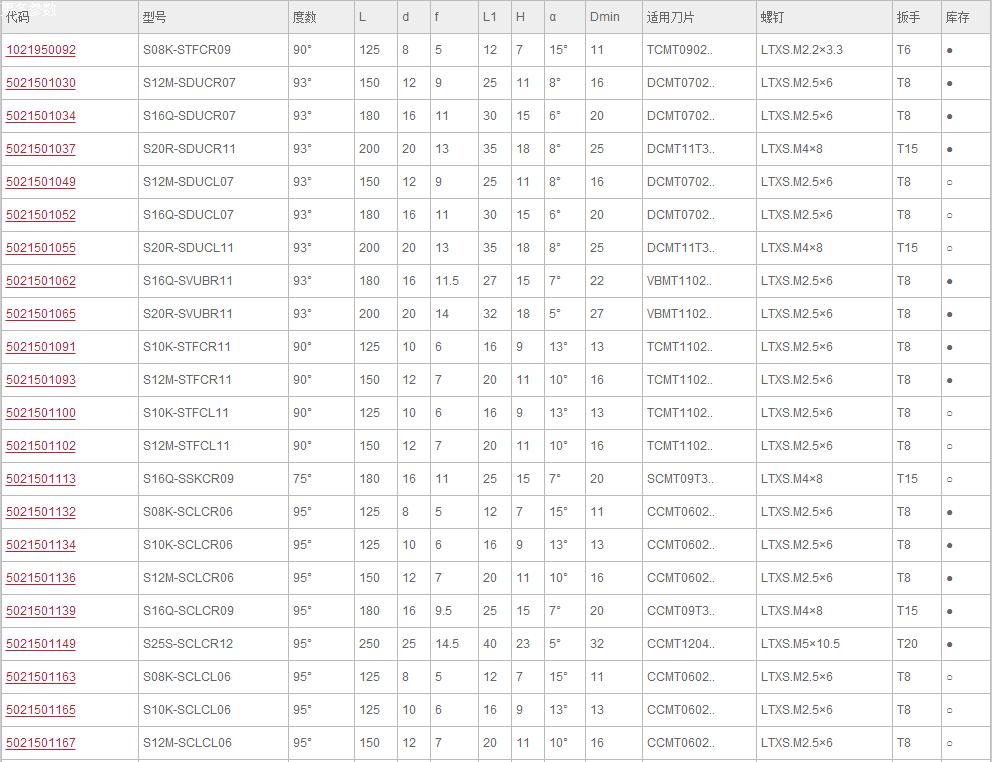This screenshot has height=762, width=993.
Task: Open code 5021501052 link
Action: 41,215
